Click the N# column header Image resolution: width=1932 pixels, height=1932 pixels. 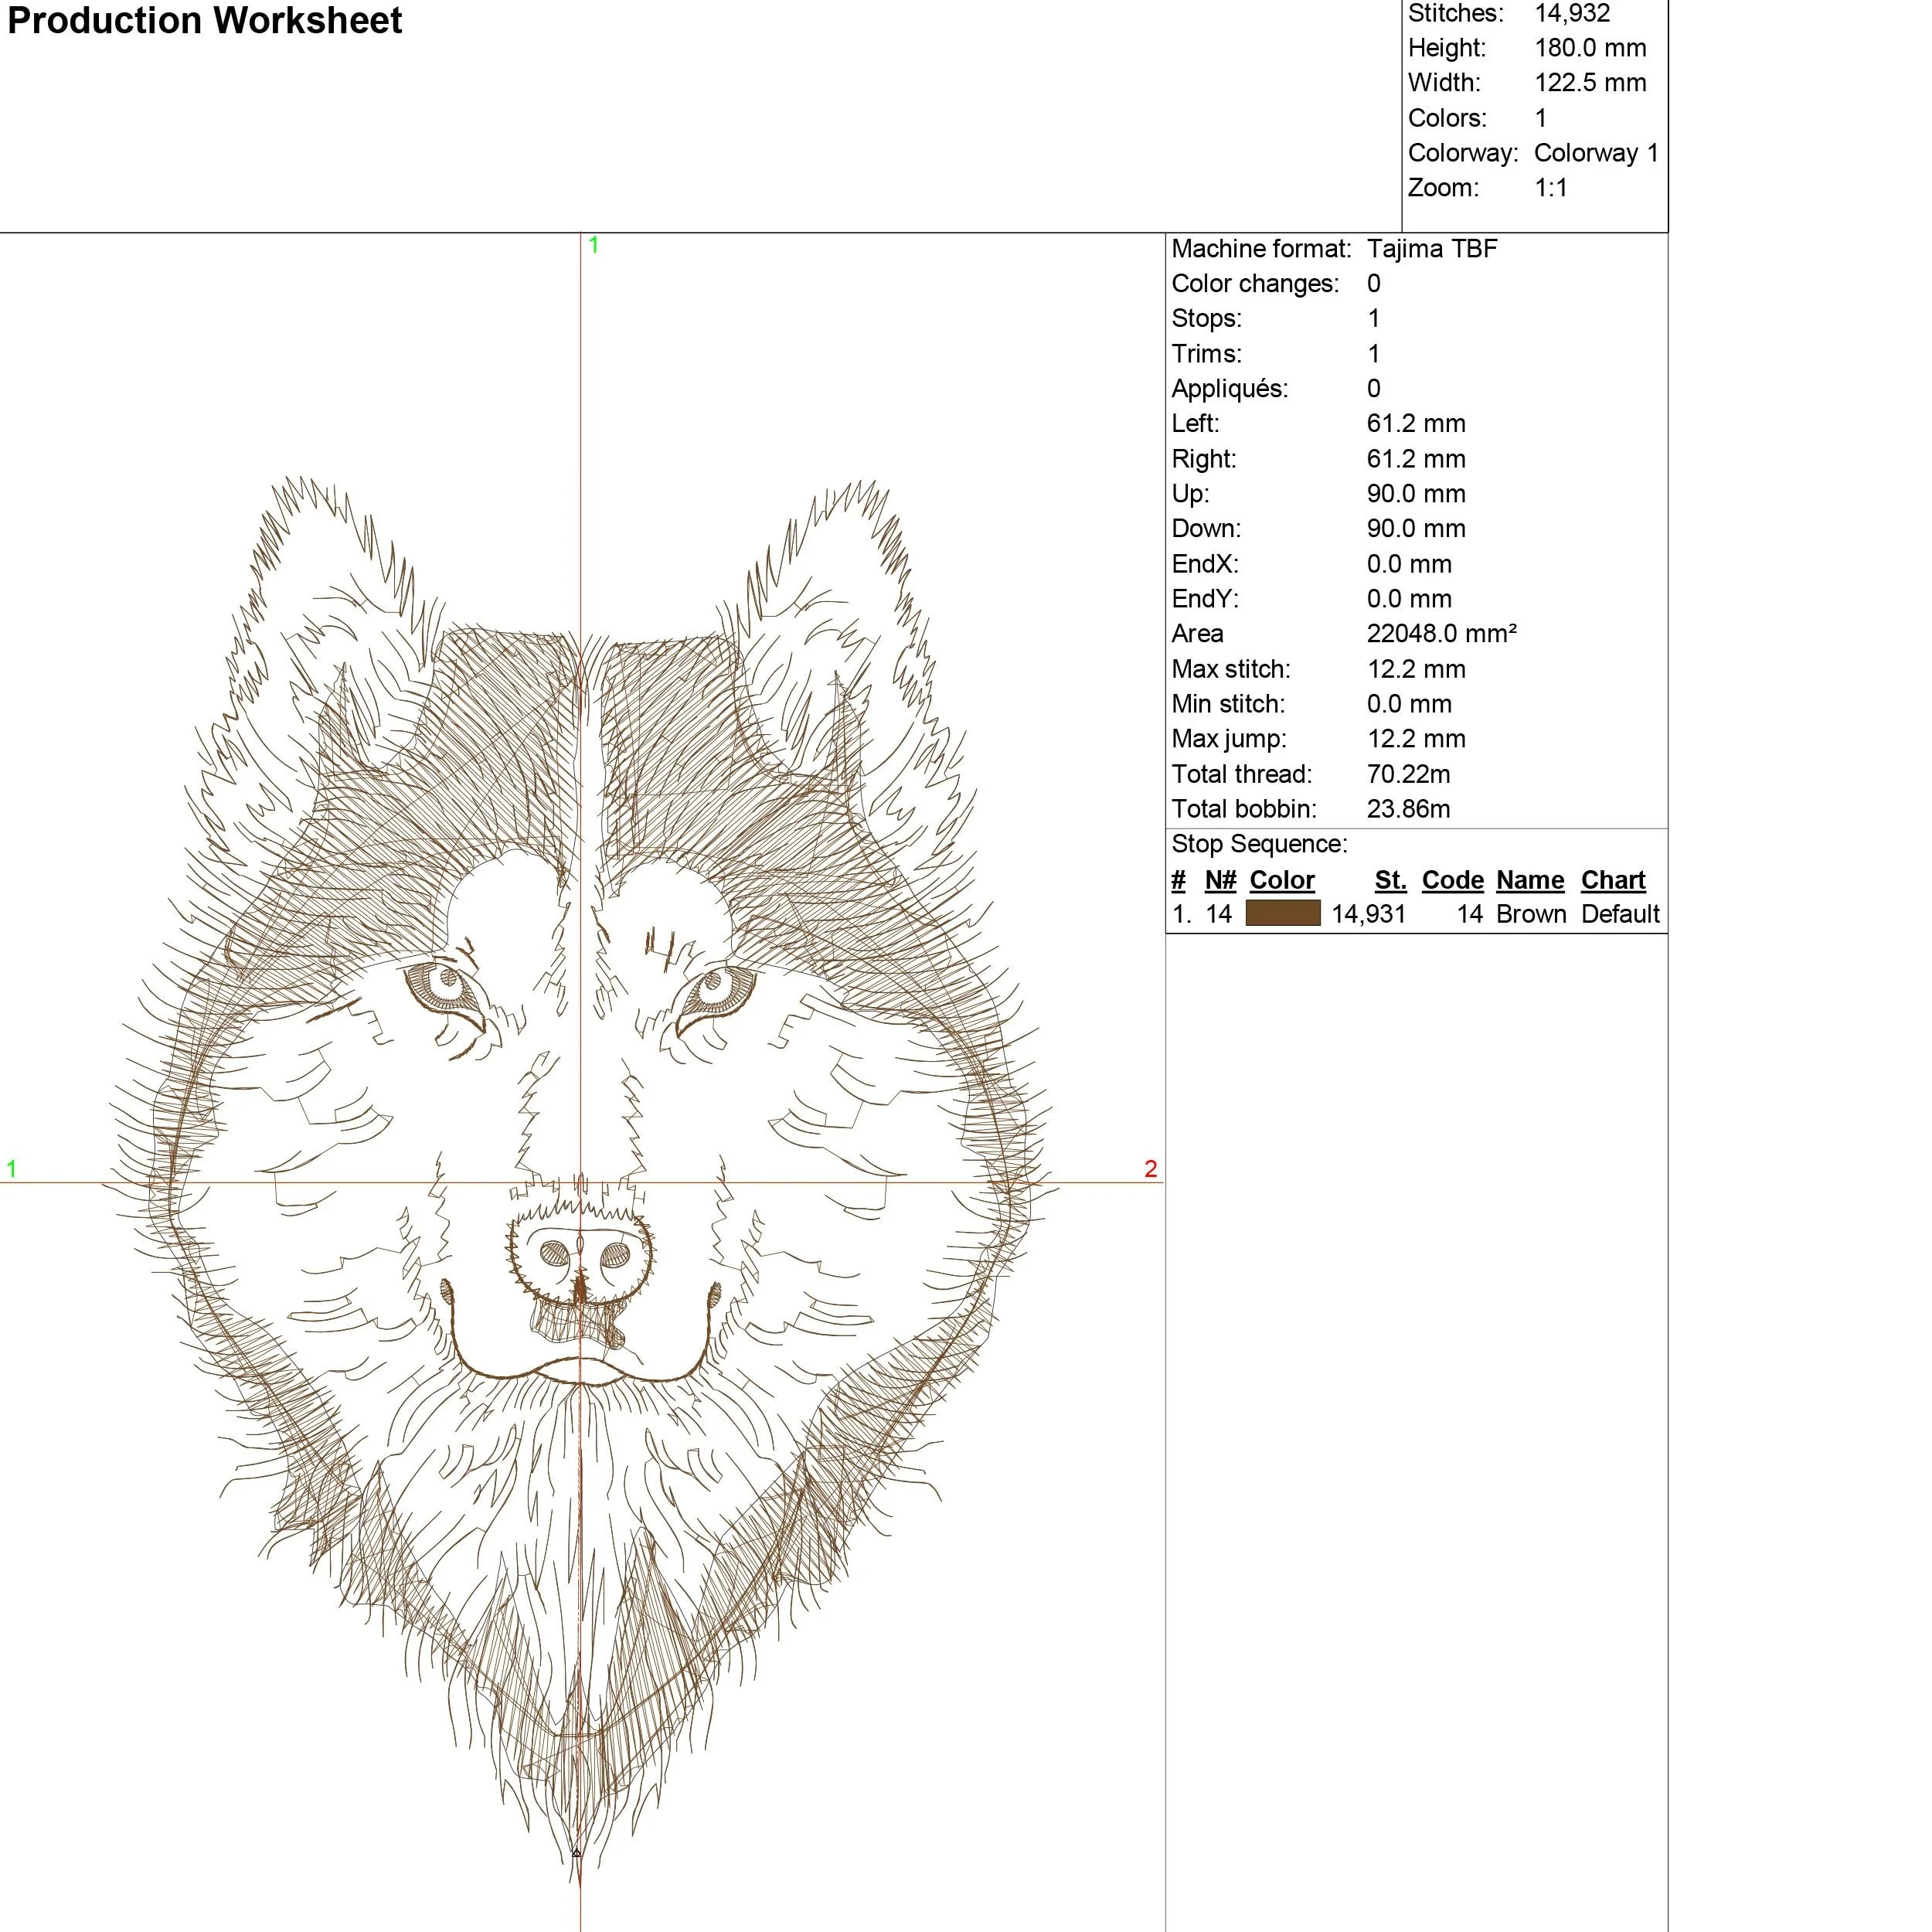click(x=1220, y=880)
